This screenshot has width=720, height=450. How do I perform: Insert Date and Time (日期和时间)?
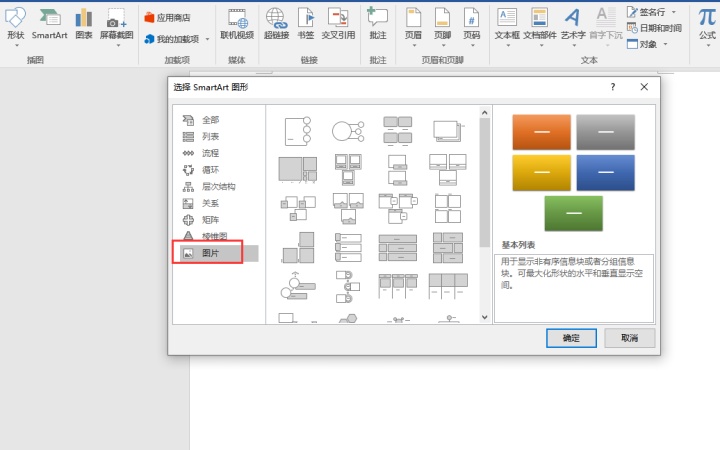tap(654, 28)
